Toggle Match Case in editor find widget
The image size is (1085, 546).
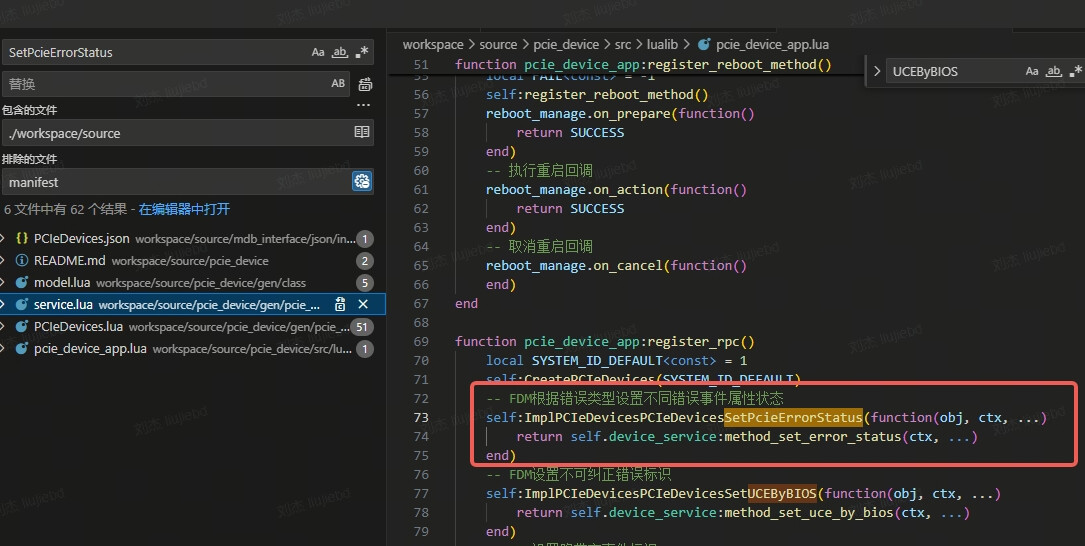pyautogui.click(x=1032, y=72)
